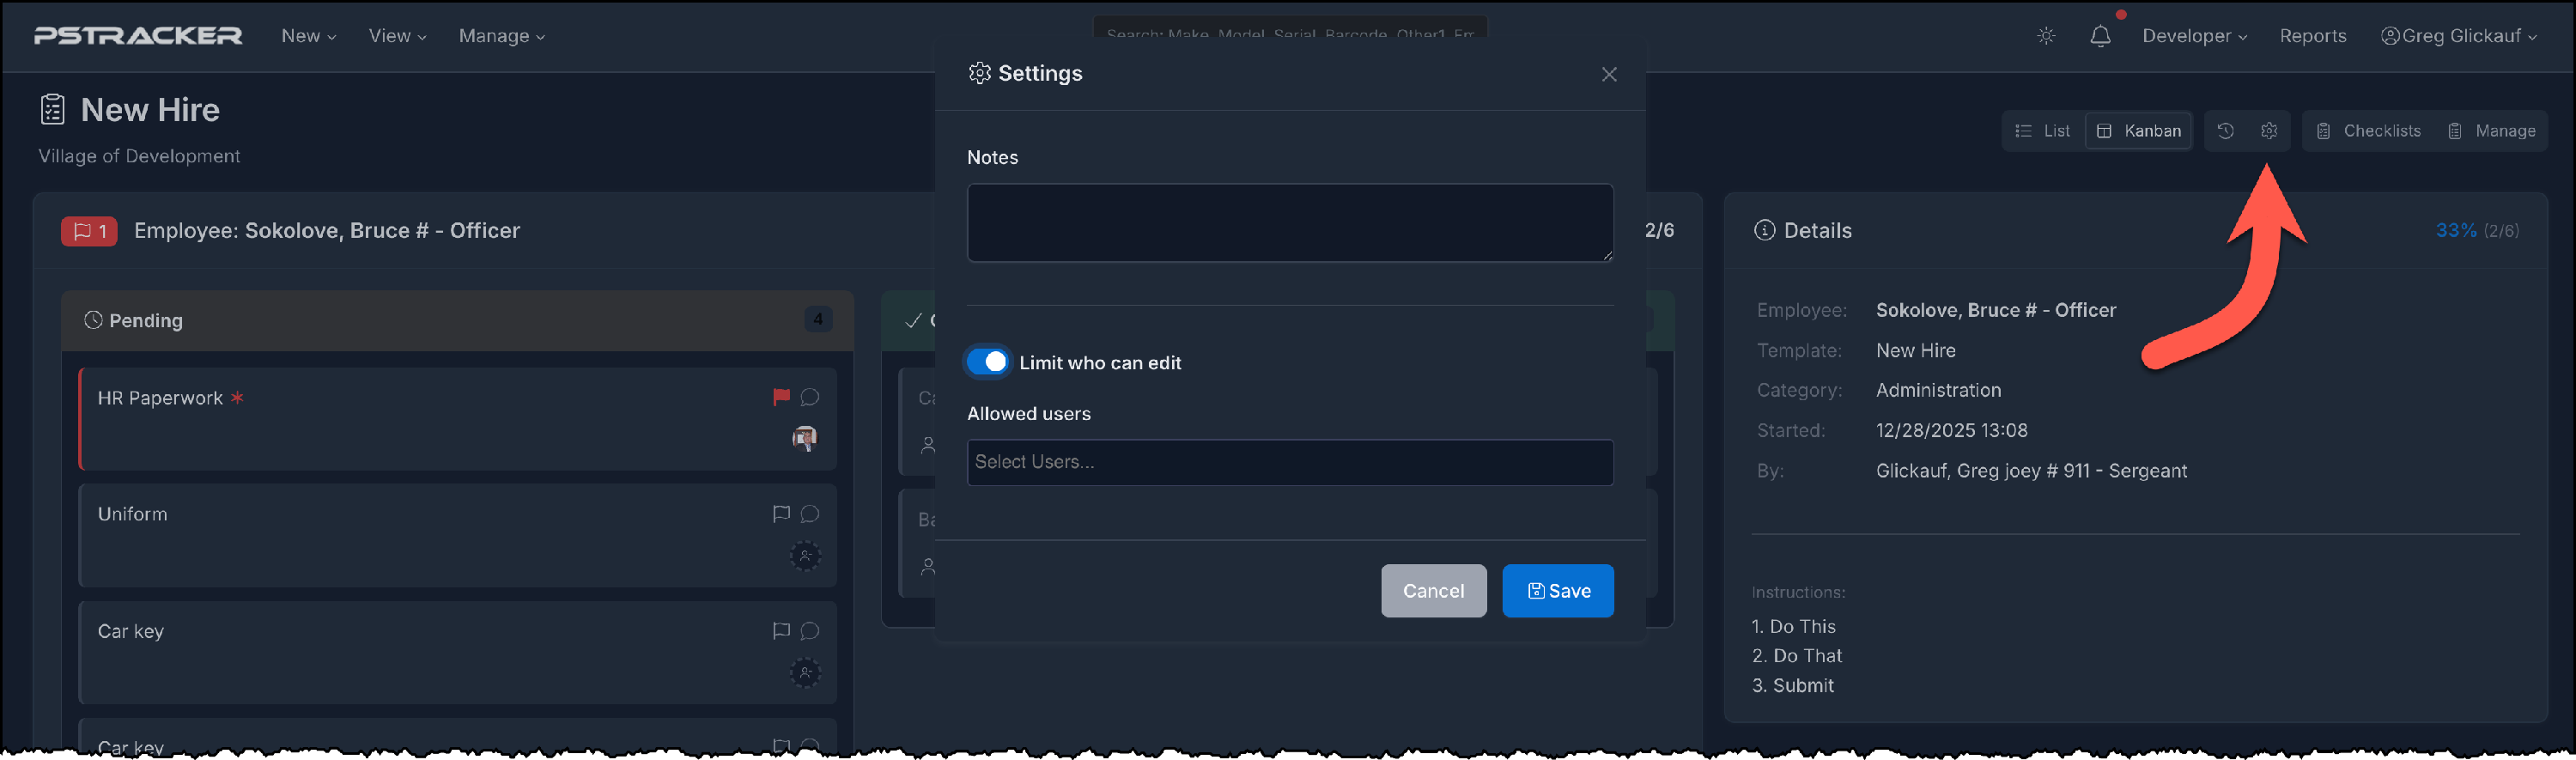The image size is (2576, 760).
Task: Assign a user to Uniform task
Action: tap(805, 555)
